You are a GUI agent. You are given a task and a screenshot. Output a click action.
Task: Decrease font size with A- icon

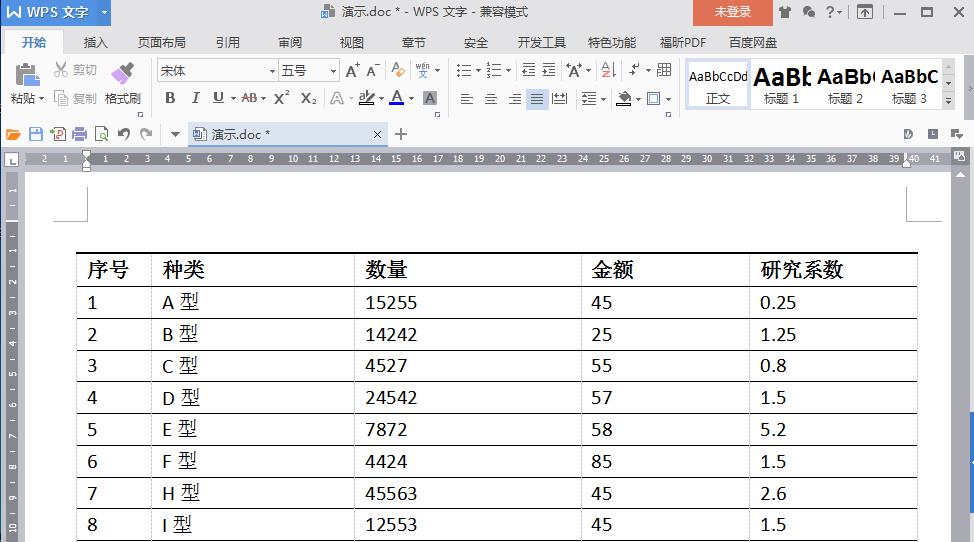pos(373,70)
